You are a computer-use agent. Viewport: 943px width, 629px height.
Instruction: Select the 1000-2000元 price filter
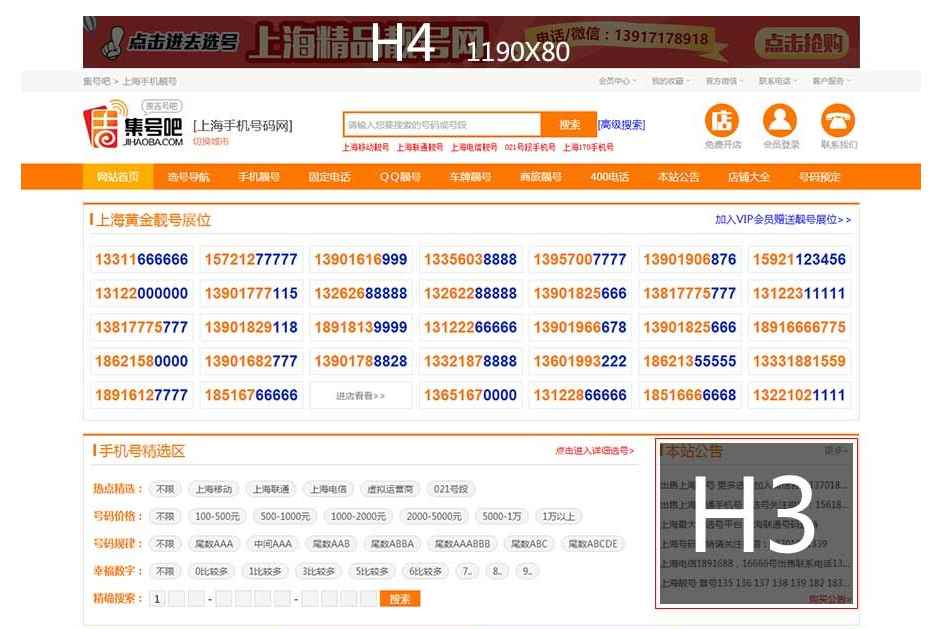pyautogui.click(x=358, y=517)
